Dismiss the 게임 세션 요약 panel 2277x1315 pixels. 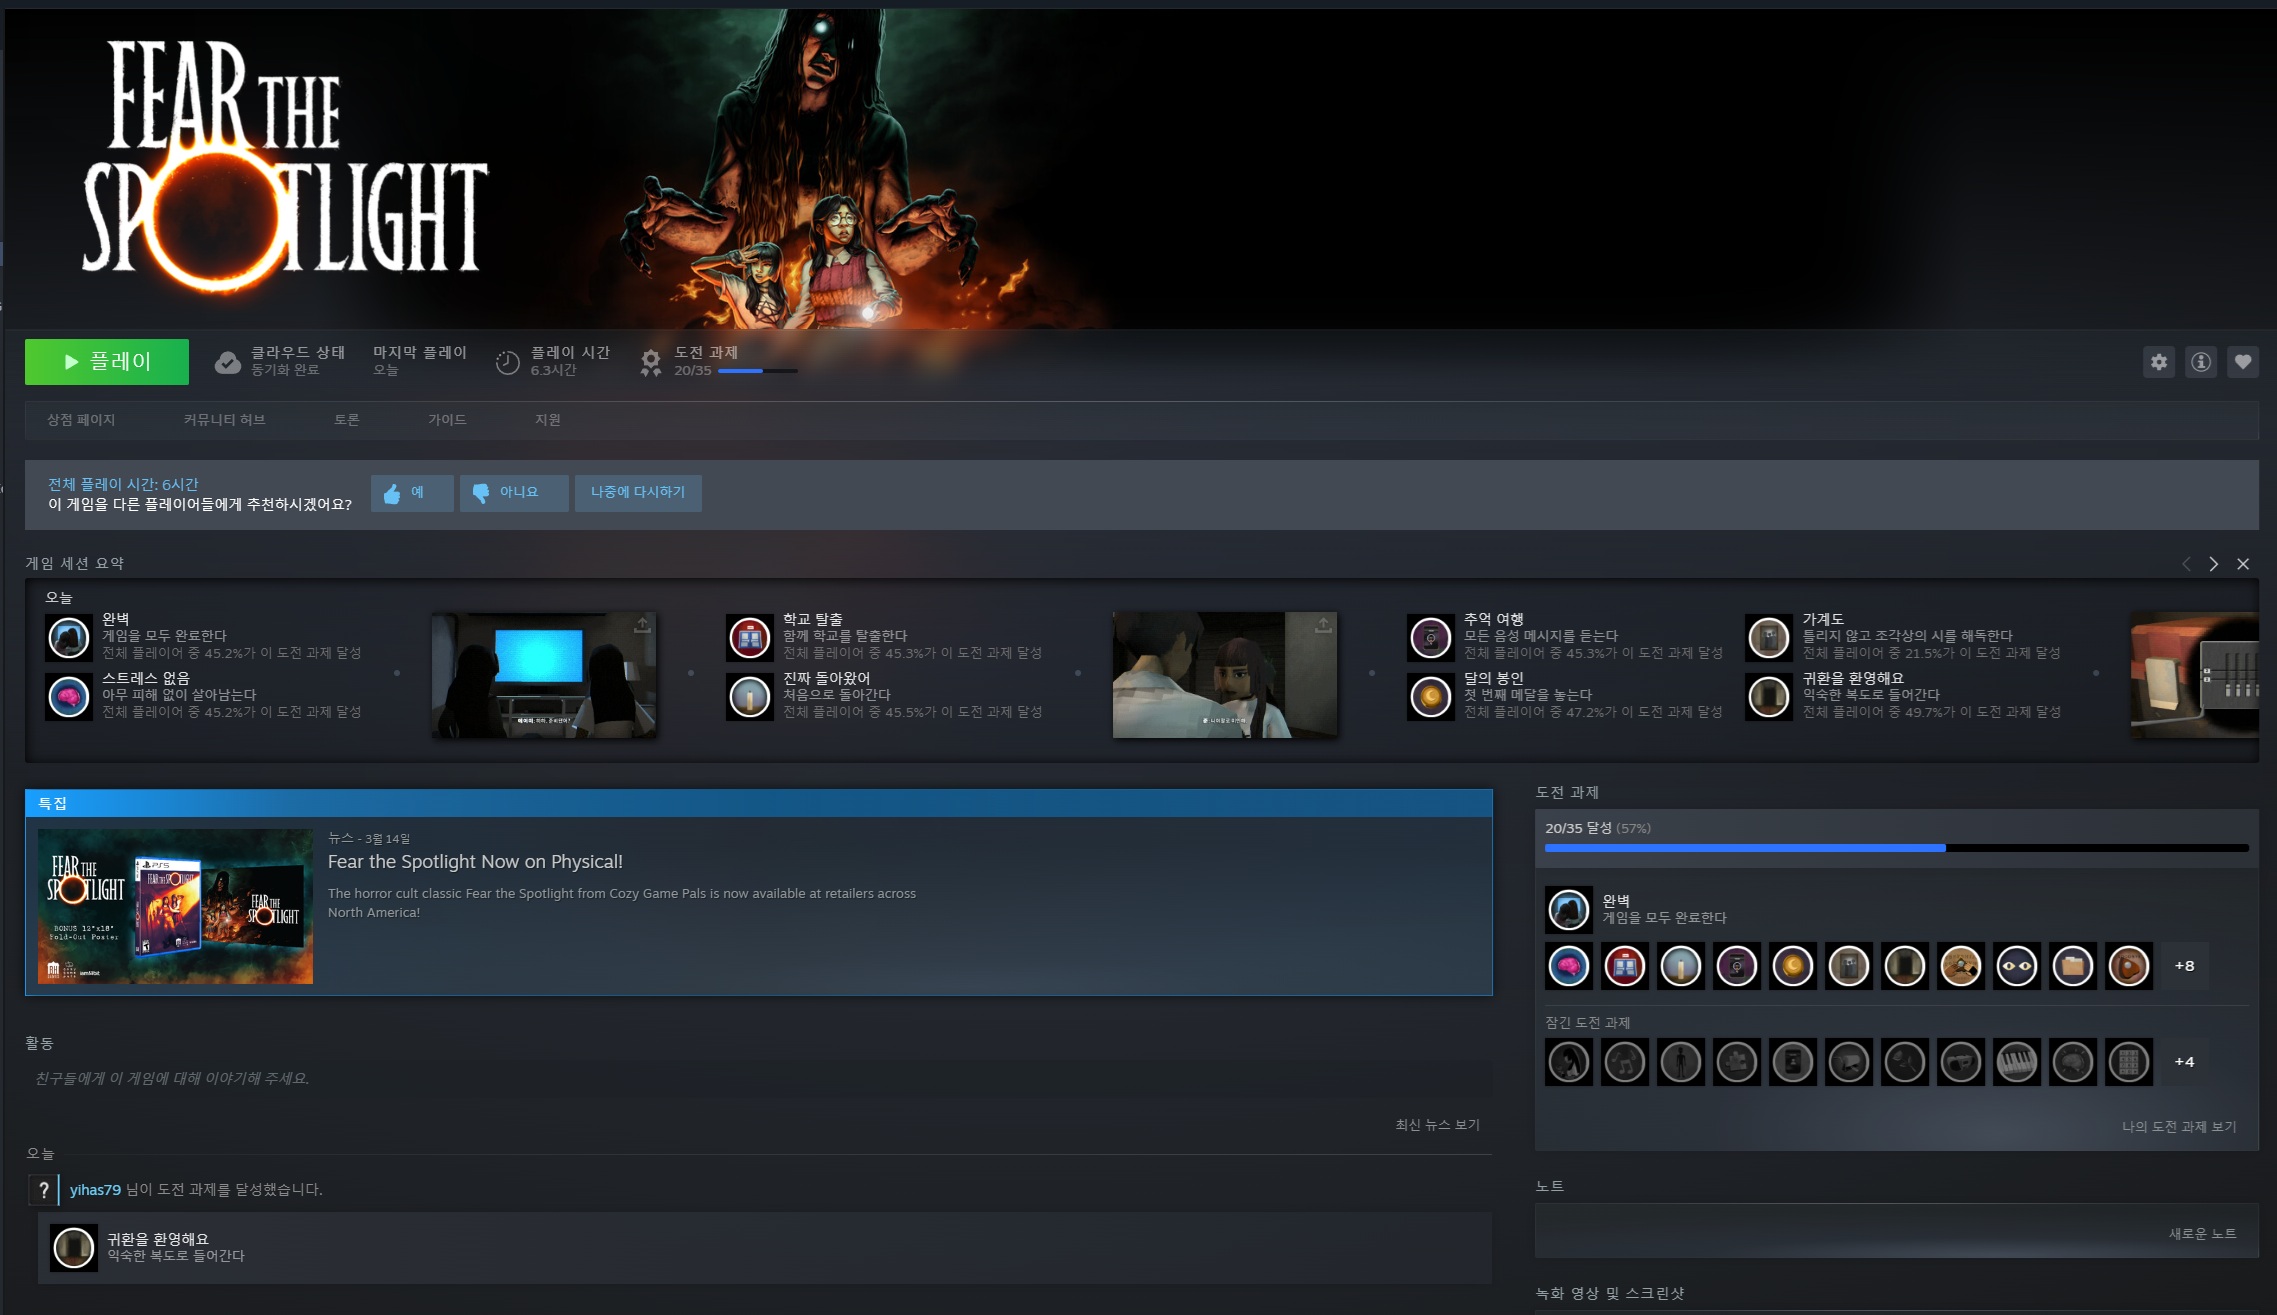2243,564
